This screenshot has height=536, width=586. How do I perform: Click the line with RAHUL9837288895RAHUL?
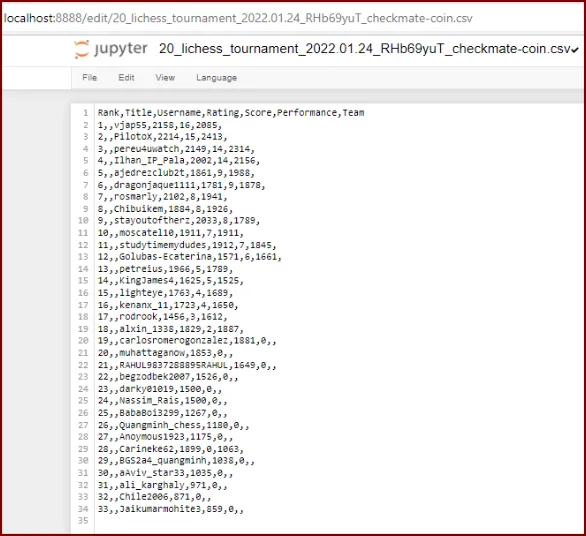187,365
